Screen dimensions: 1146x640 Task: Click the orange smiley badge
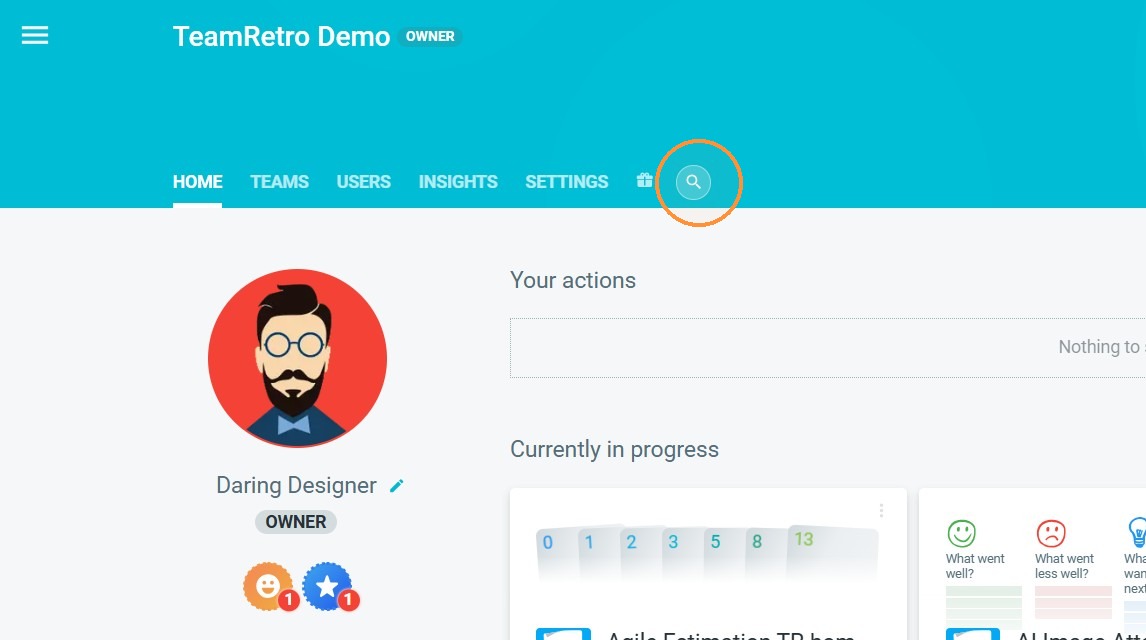268,585
